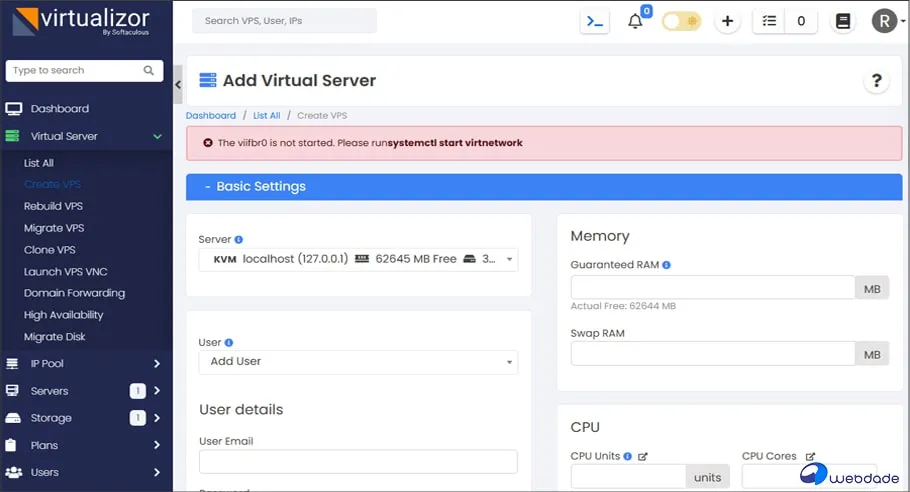
Task: Click the help question mark icon
Action: [876, 81]
